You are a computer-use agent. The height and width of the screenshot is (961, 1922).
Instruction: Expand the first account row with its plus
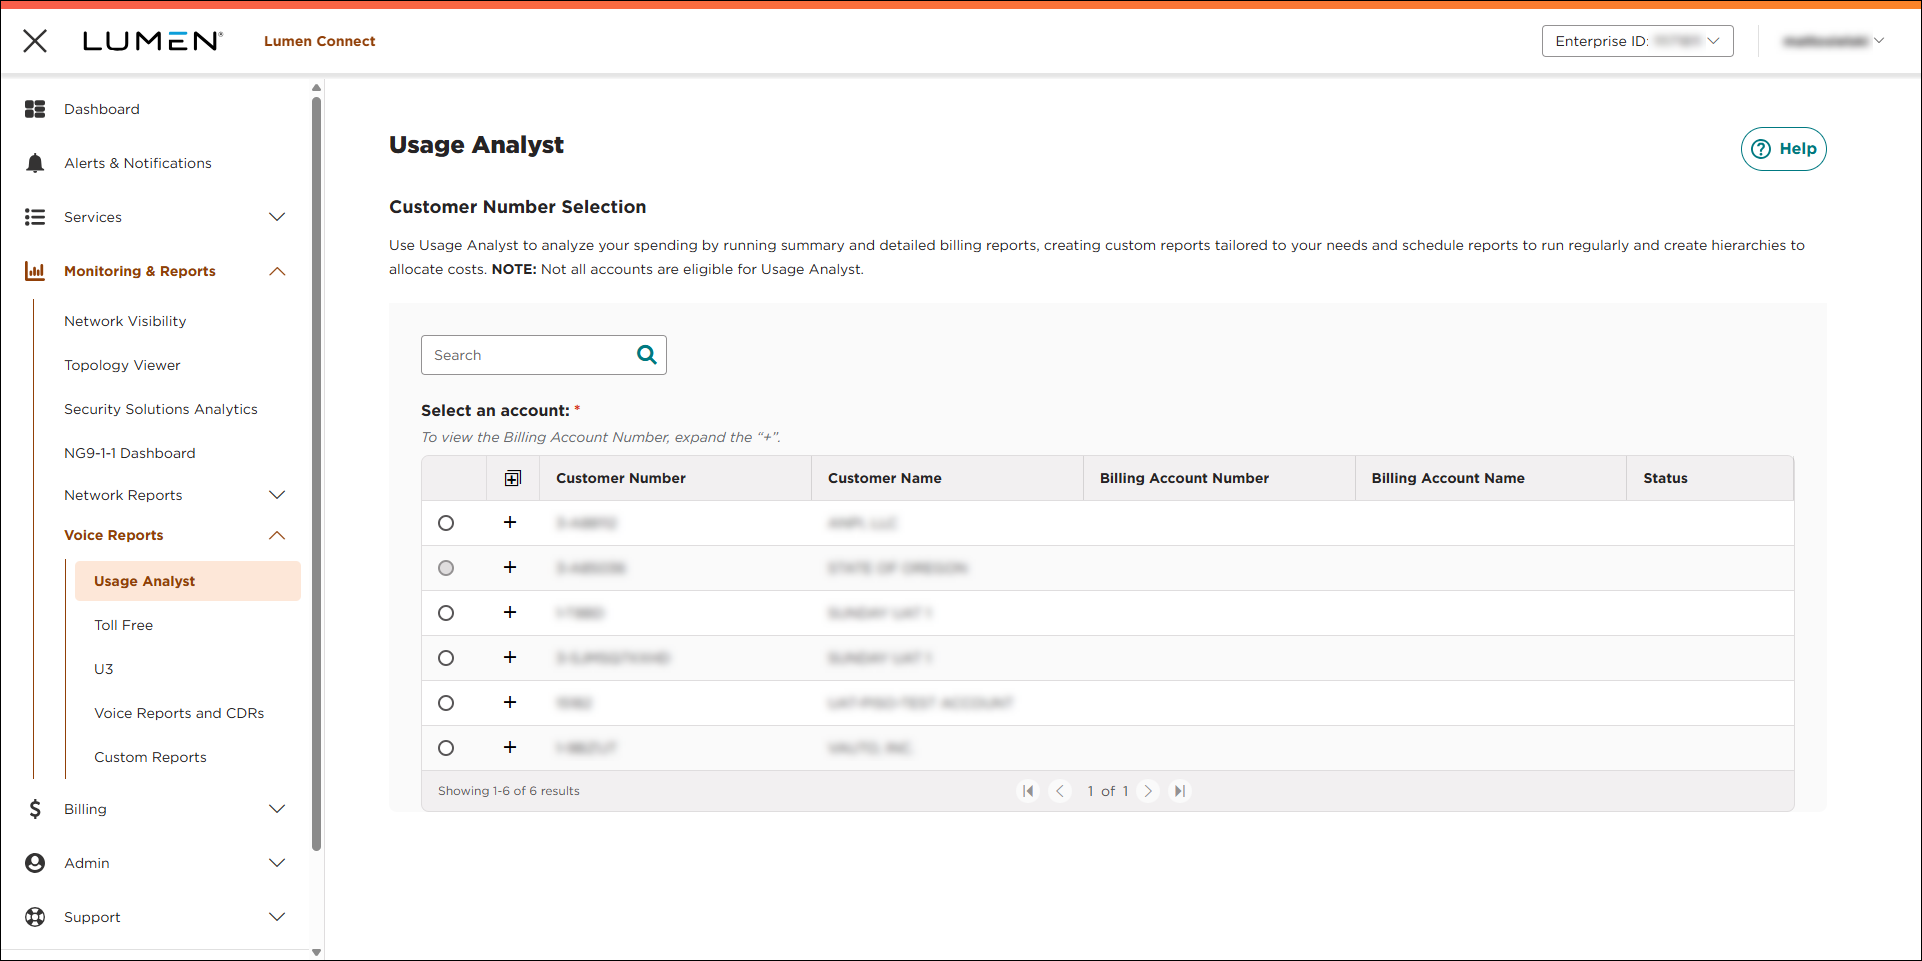510,523
